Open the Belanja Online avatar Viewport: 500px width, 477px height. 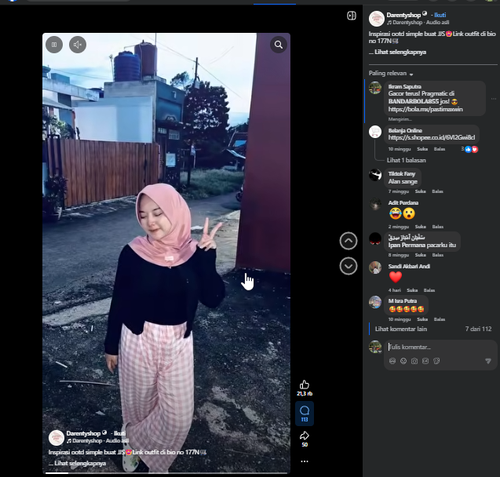(375, 132)
